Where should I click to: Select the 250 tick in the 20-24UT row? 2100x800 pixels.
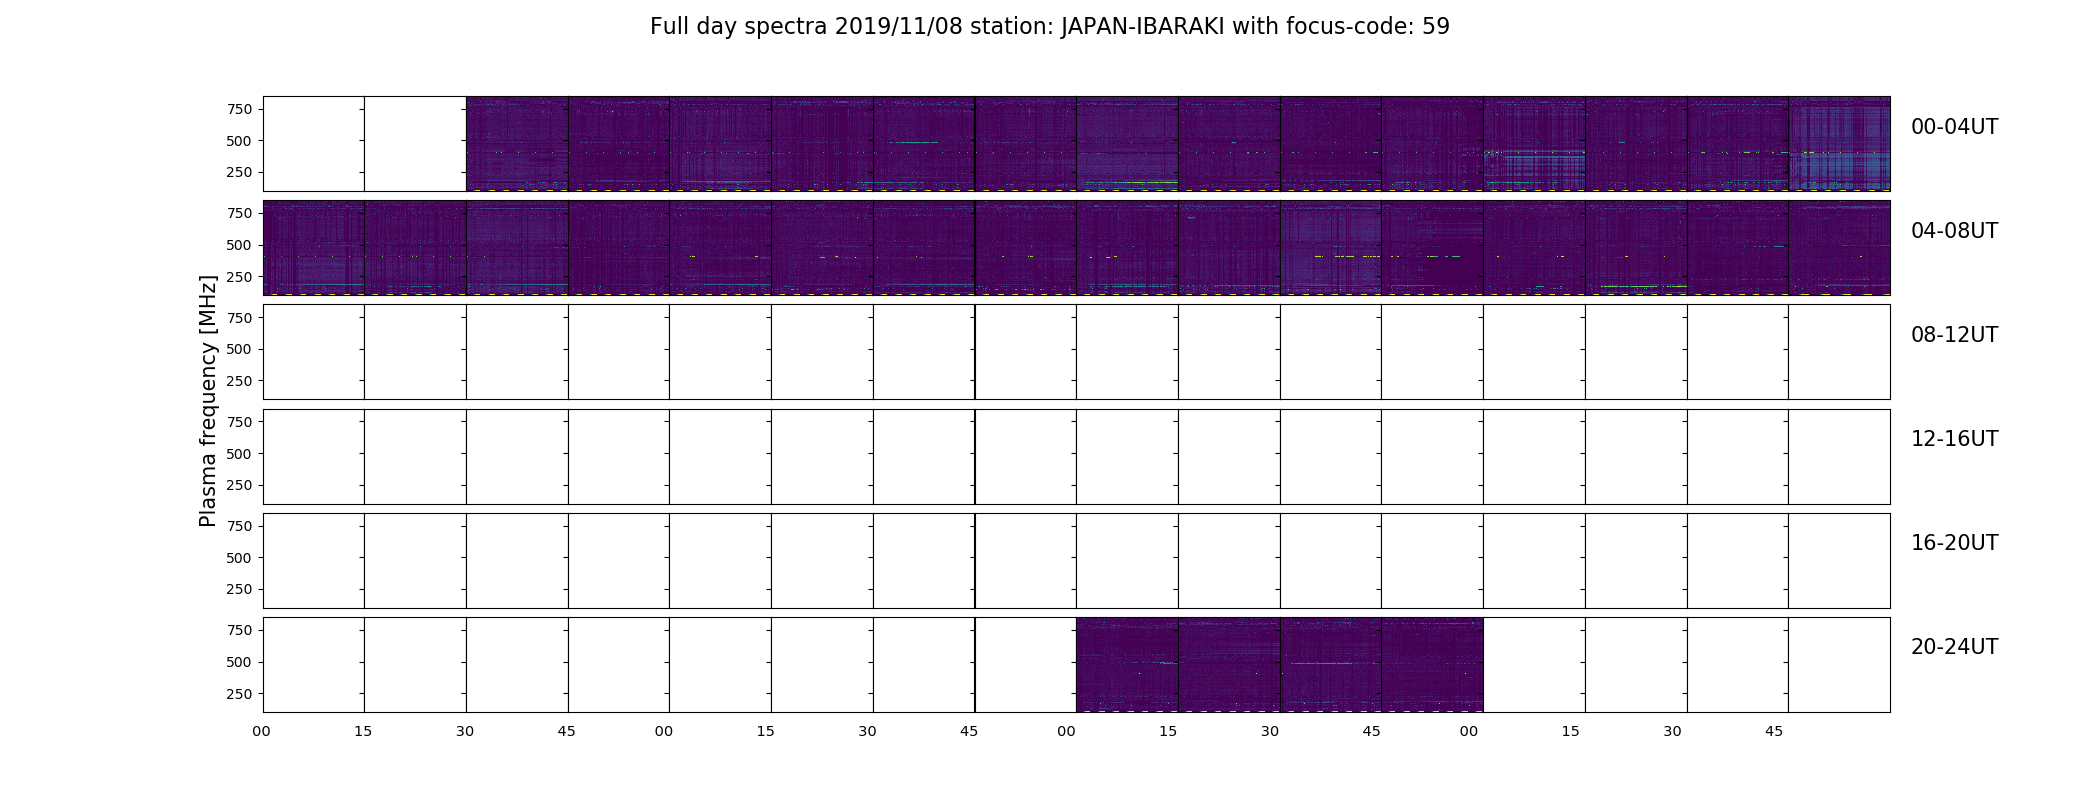tap(239, 694)
